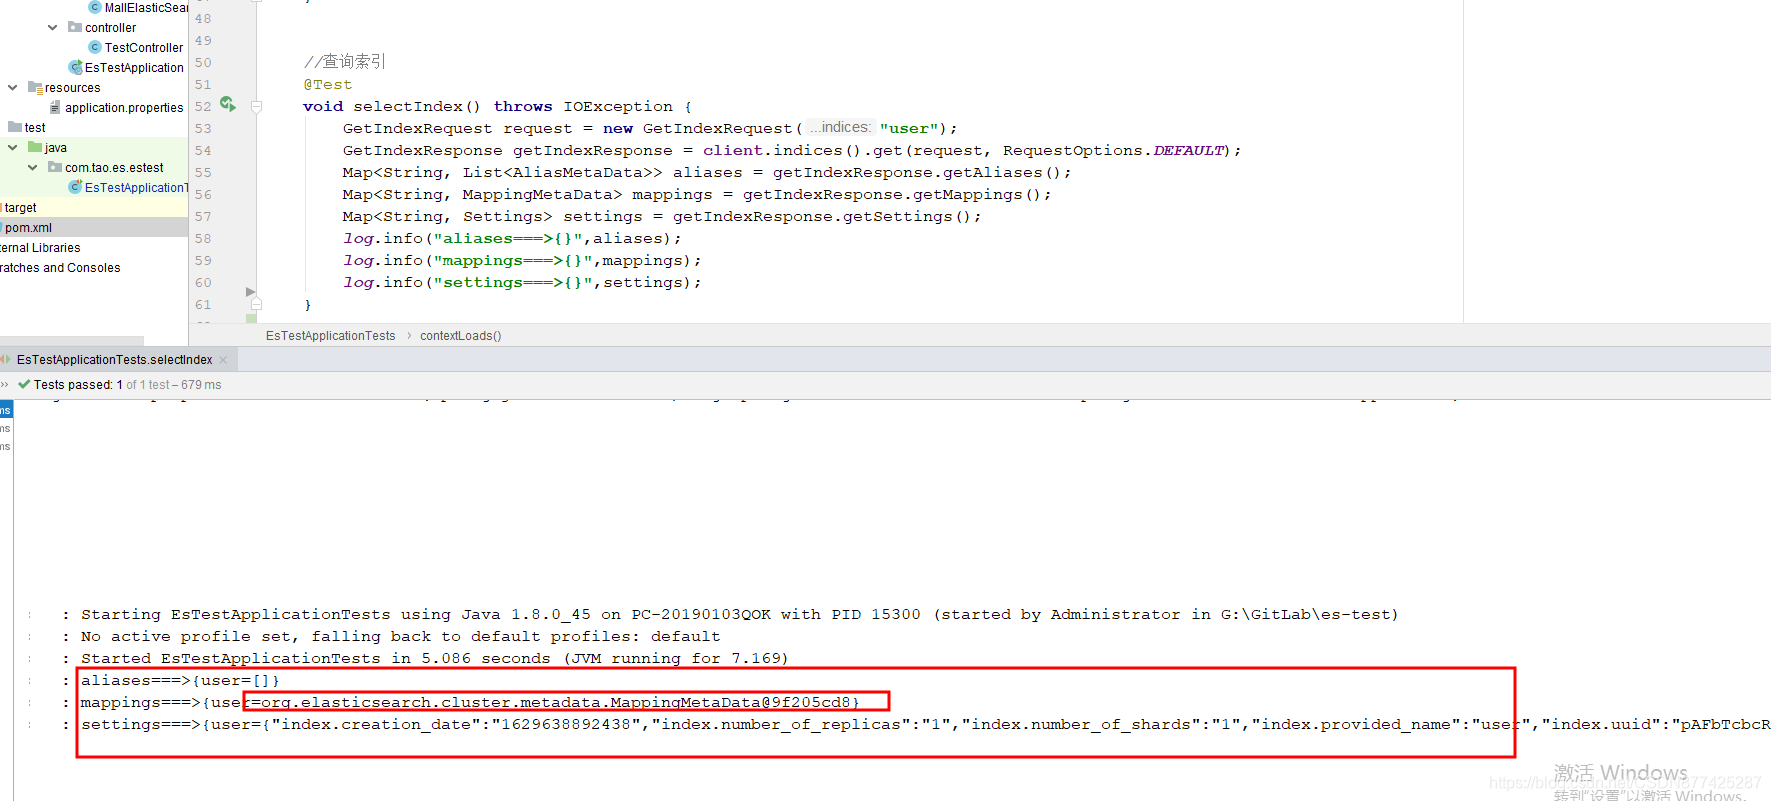Close the EsTestApplicationTests.selectIndex run tab
The height and width of the screenshot is (801, 1771).
click(223, 360)
